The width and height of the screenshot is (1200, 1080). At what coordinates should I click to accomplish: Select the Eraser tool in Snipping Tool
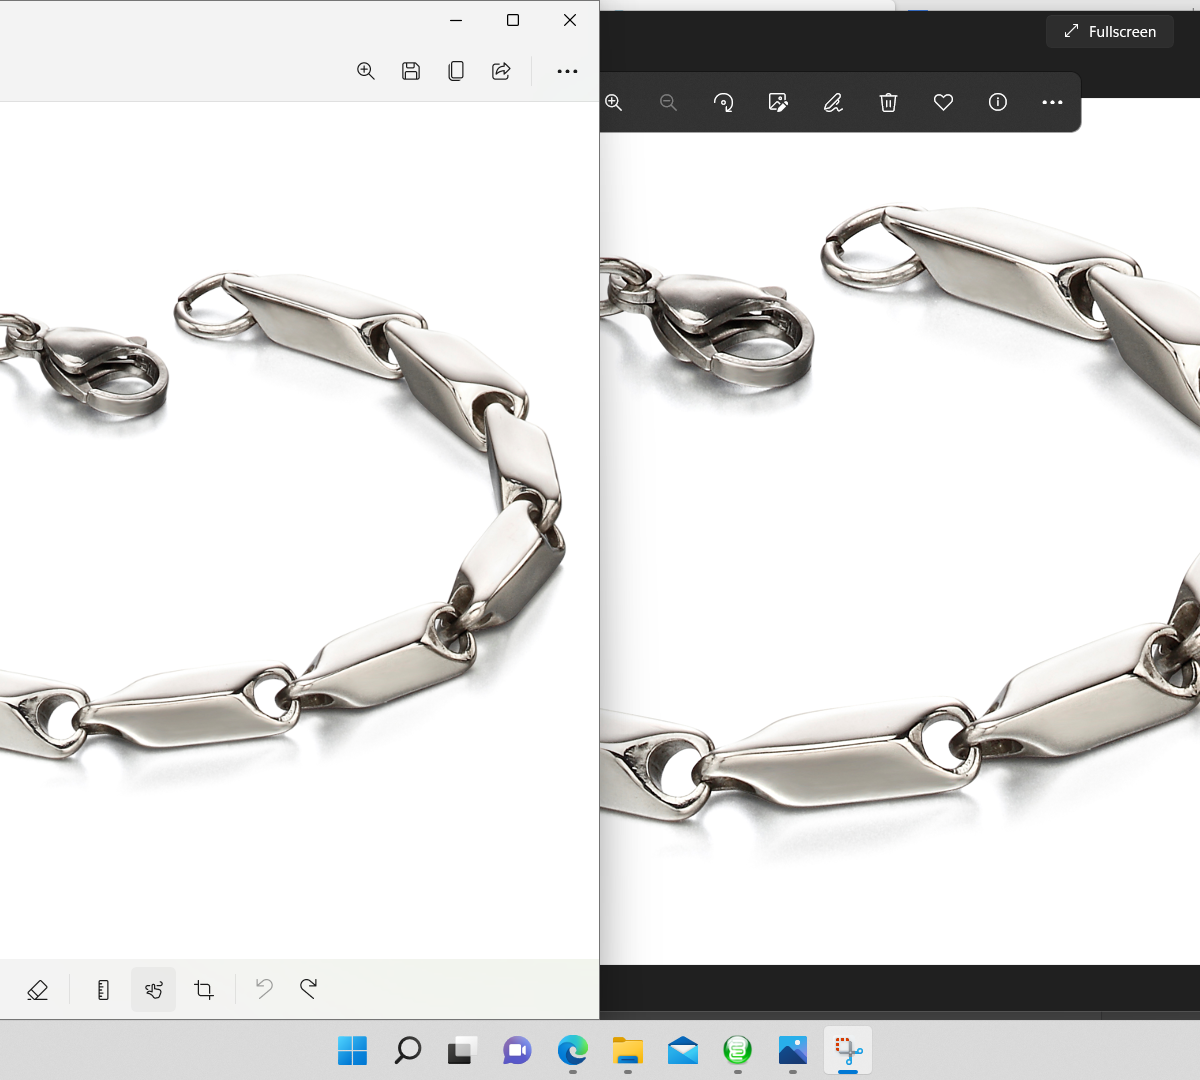click(38, 989)
